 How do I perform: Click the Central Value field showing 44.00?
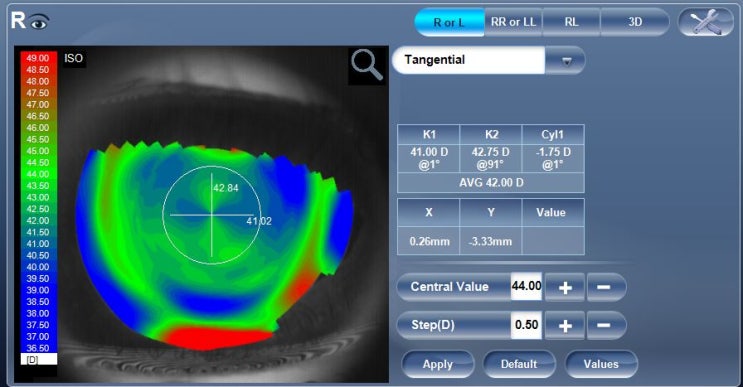[526, 286]
